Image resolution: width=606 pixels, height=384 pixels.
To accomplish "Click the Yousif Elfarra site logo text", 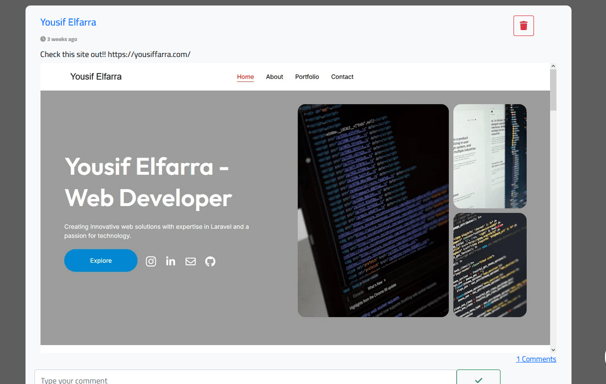I will [96, 77].
